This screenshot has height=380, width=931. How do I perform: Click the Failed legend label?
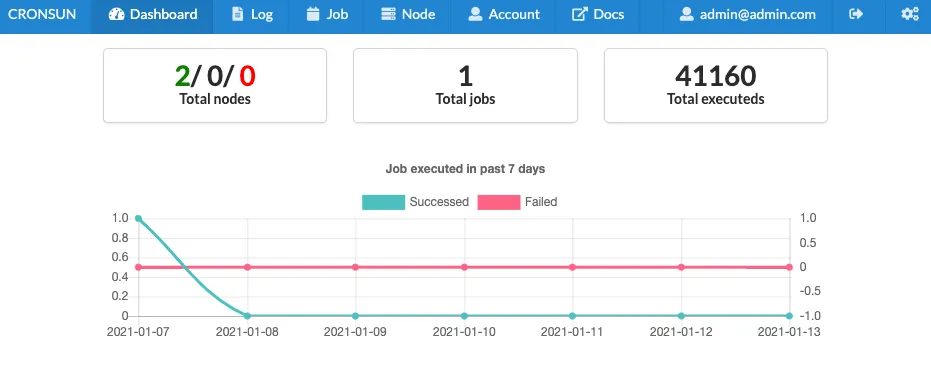[541, 202]
